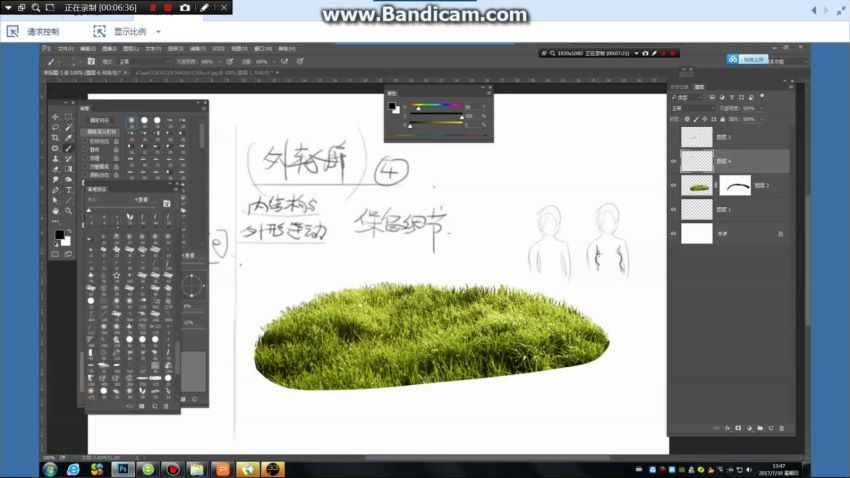Screen dimensions: 850x478
Task: Click 请求控制 request control button
Action: pyautogui.click(x=34, y=31)
